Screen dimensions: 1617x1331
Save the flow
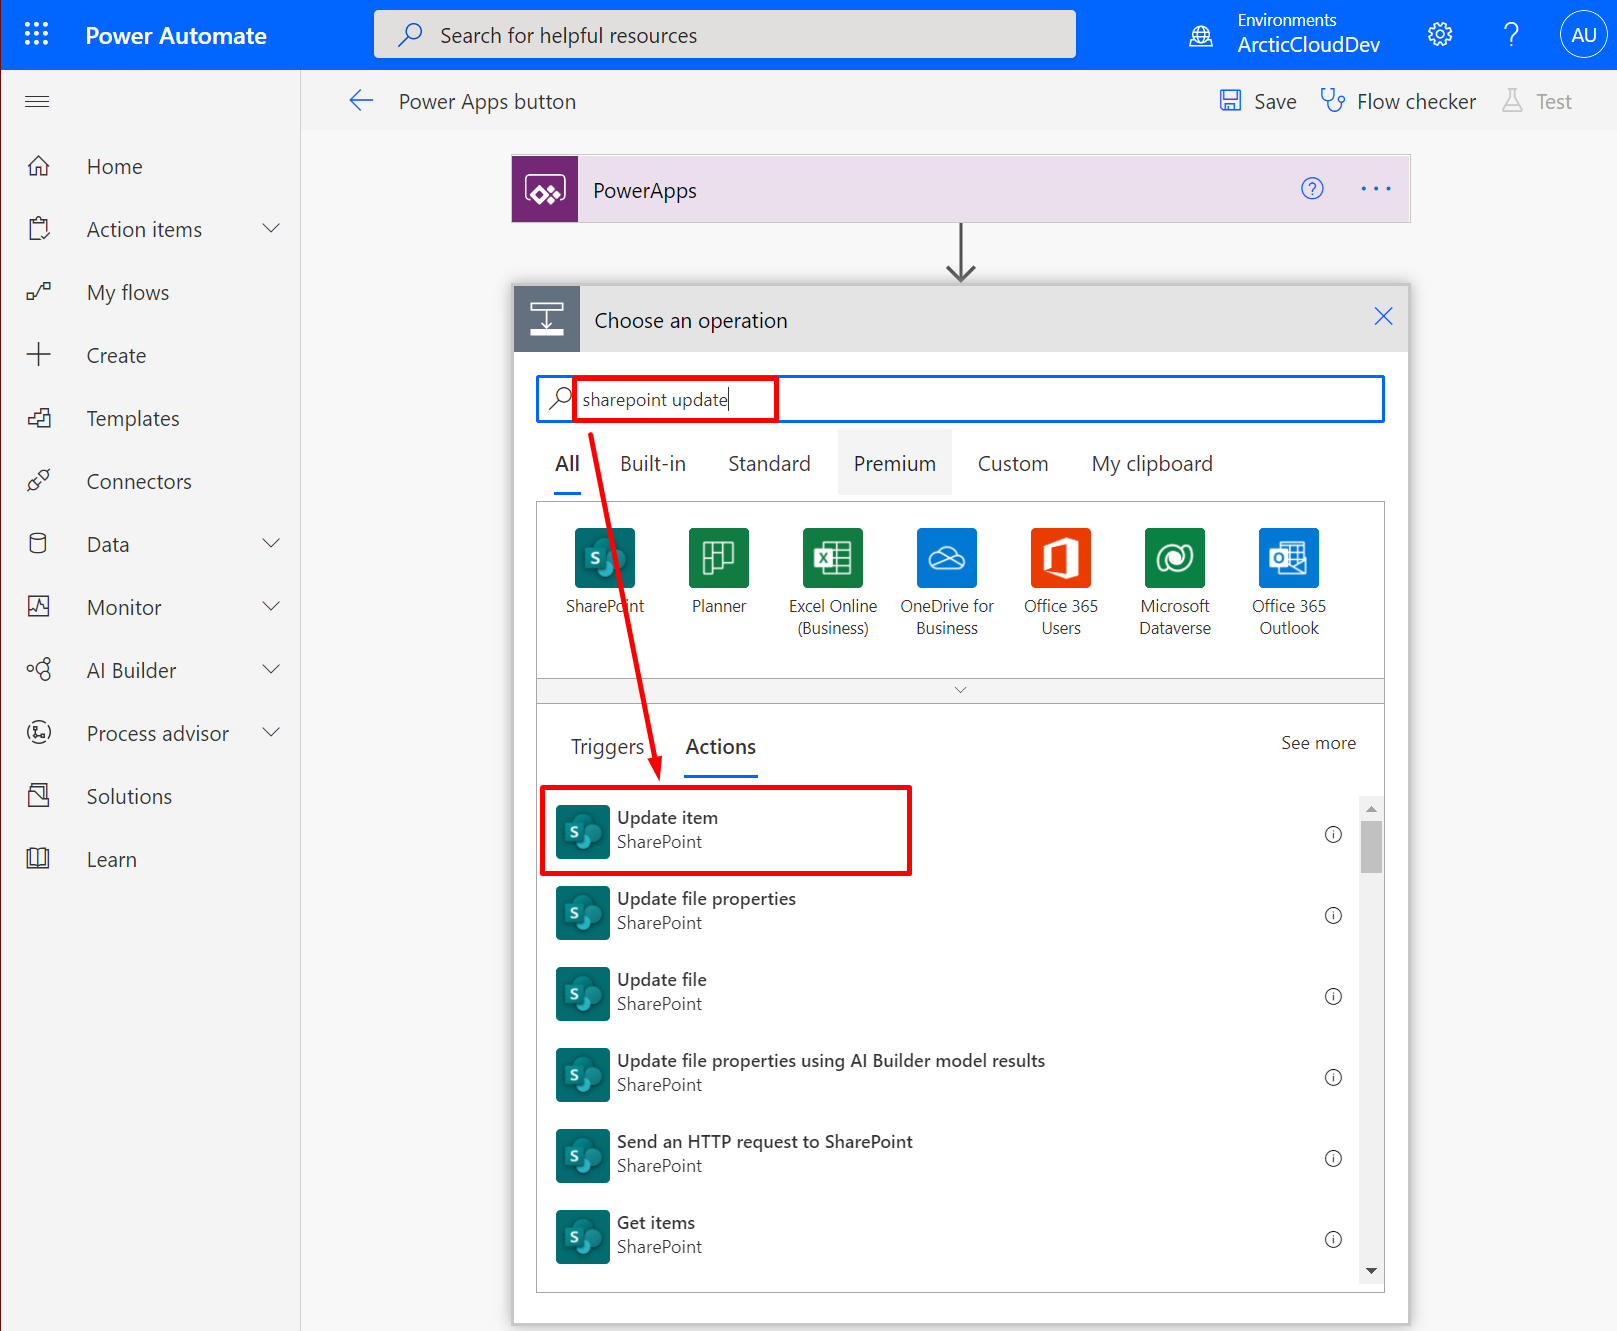coord(1258,101)
